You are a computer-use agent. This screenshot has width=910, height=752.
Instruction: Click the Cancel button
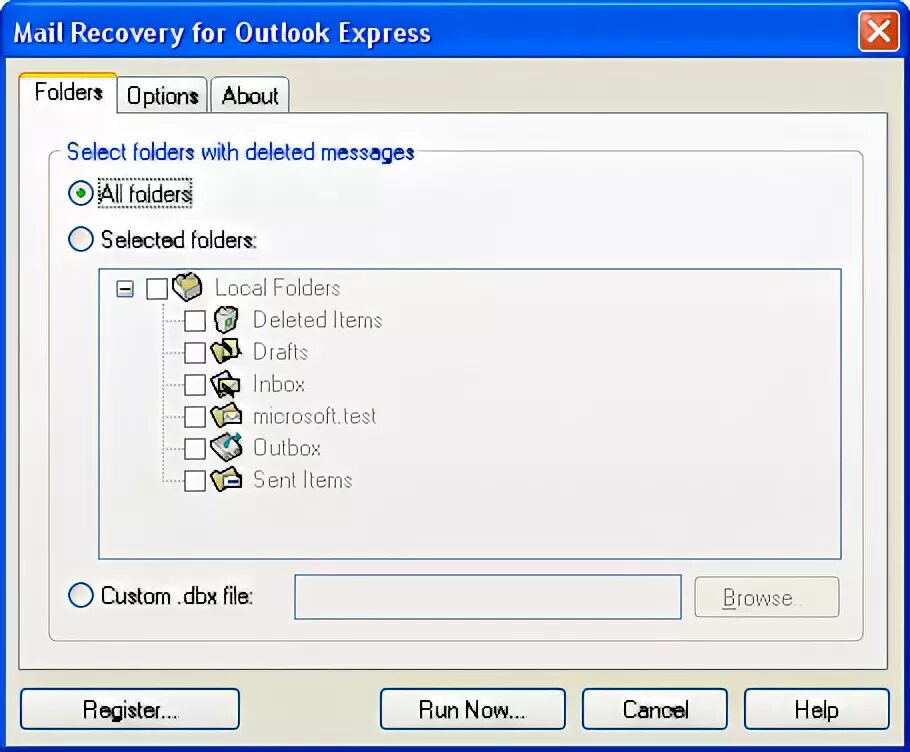pyautogui.click(x=655, y=709)
